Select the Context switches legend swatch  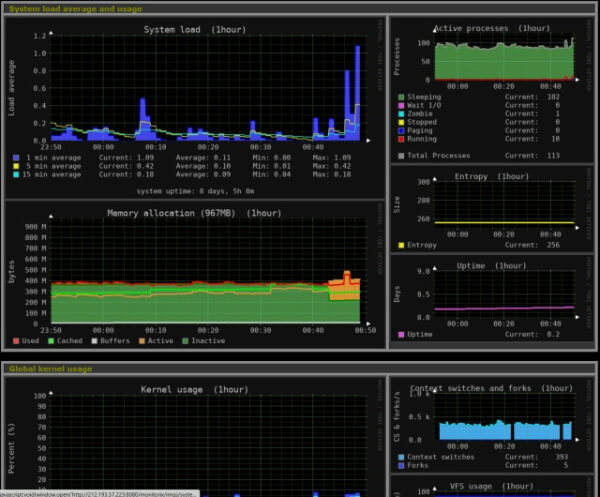click(x=402, y=457)
